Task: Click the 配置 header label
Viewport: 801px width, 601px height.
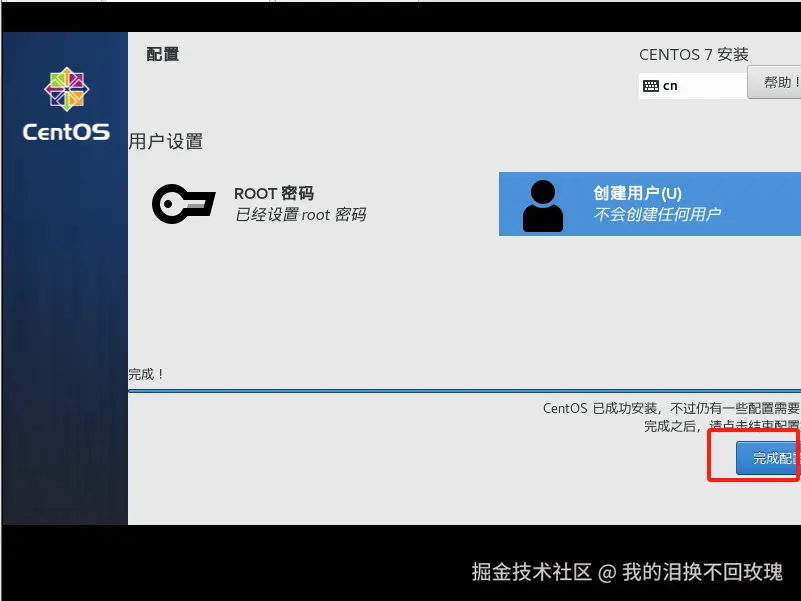Action: click(163, 54)
